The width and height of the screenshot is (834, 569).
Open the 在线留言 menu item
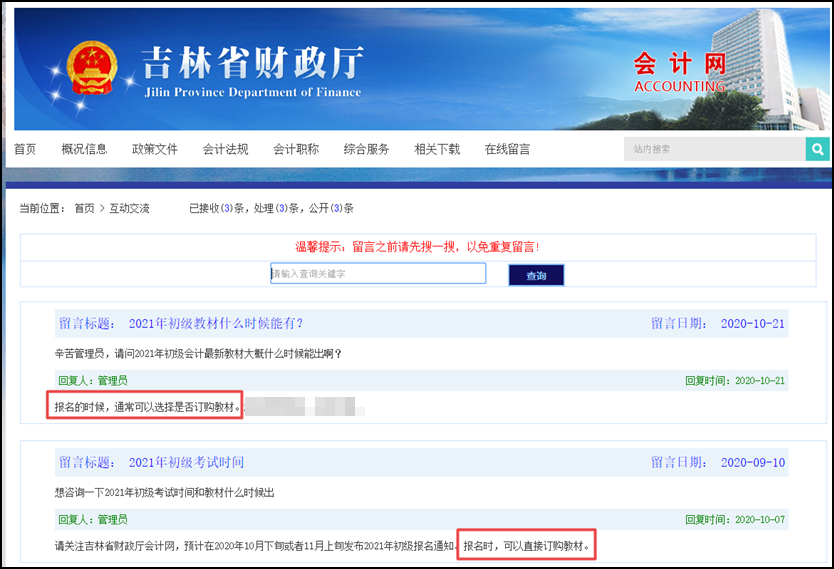click(x=507, y=149)
